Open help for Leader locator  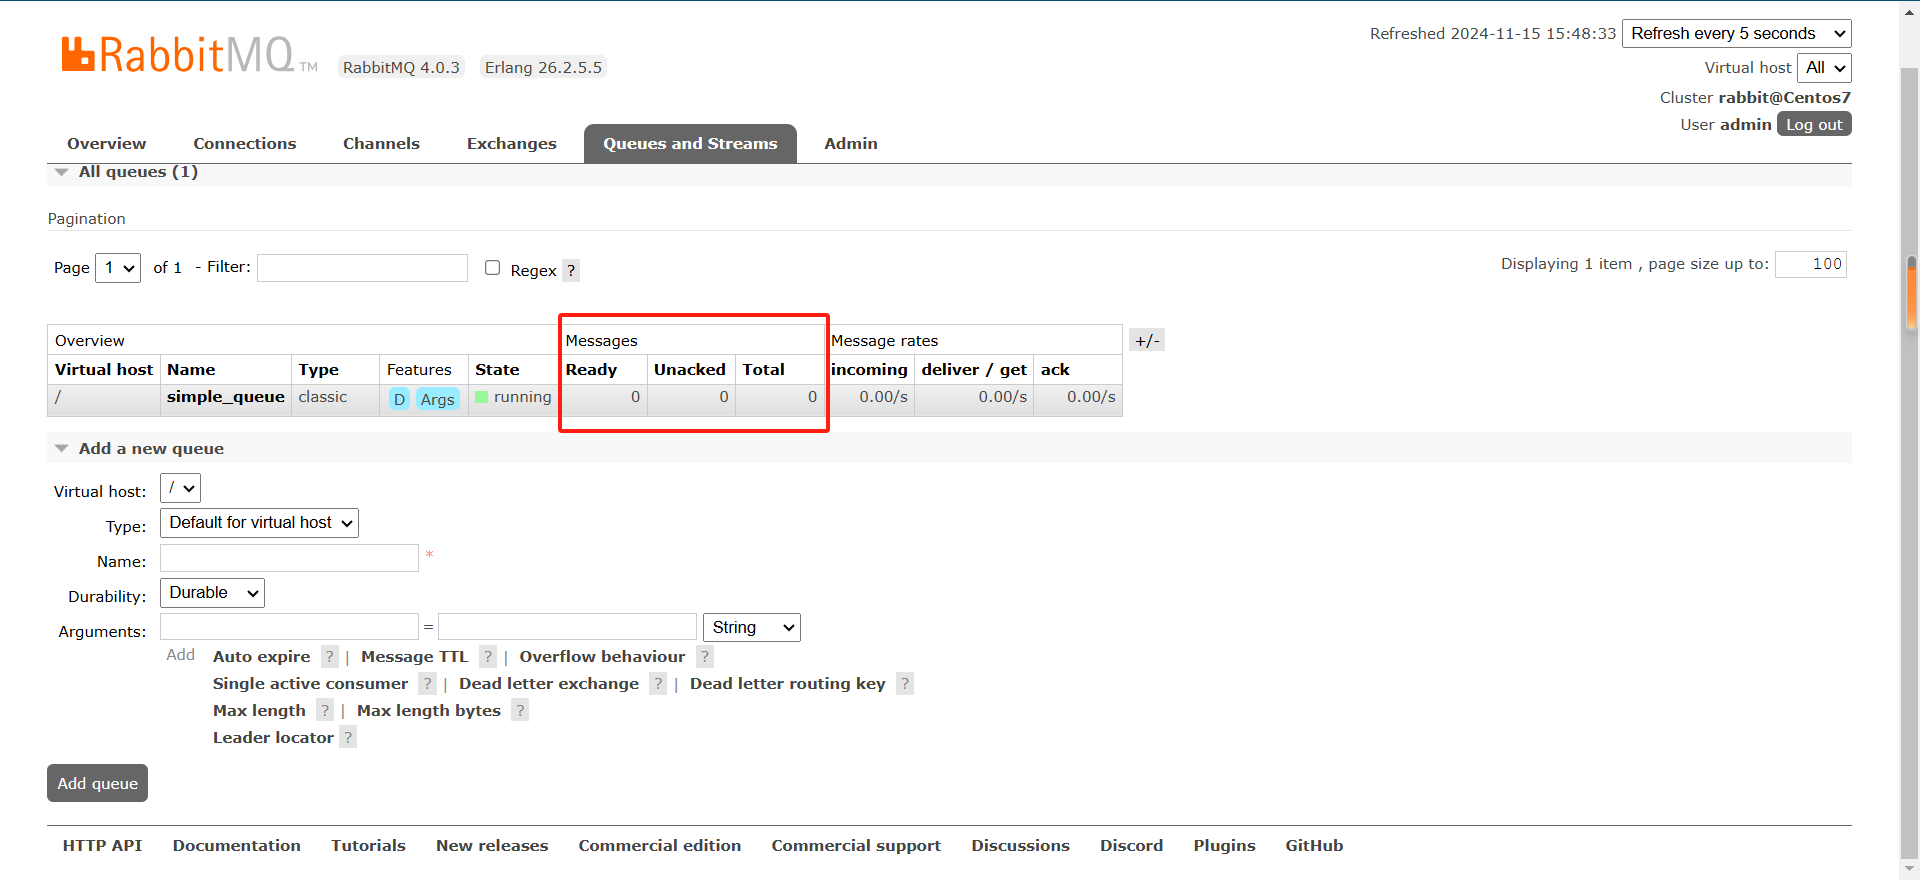click(348, 738)
